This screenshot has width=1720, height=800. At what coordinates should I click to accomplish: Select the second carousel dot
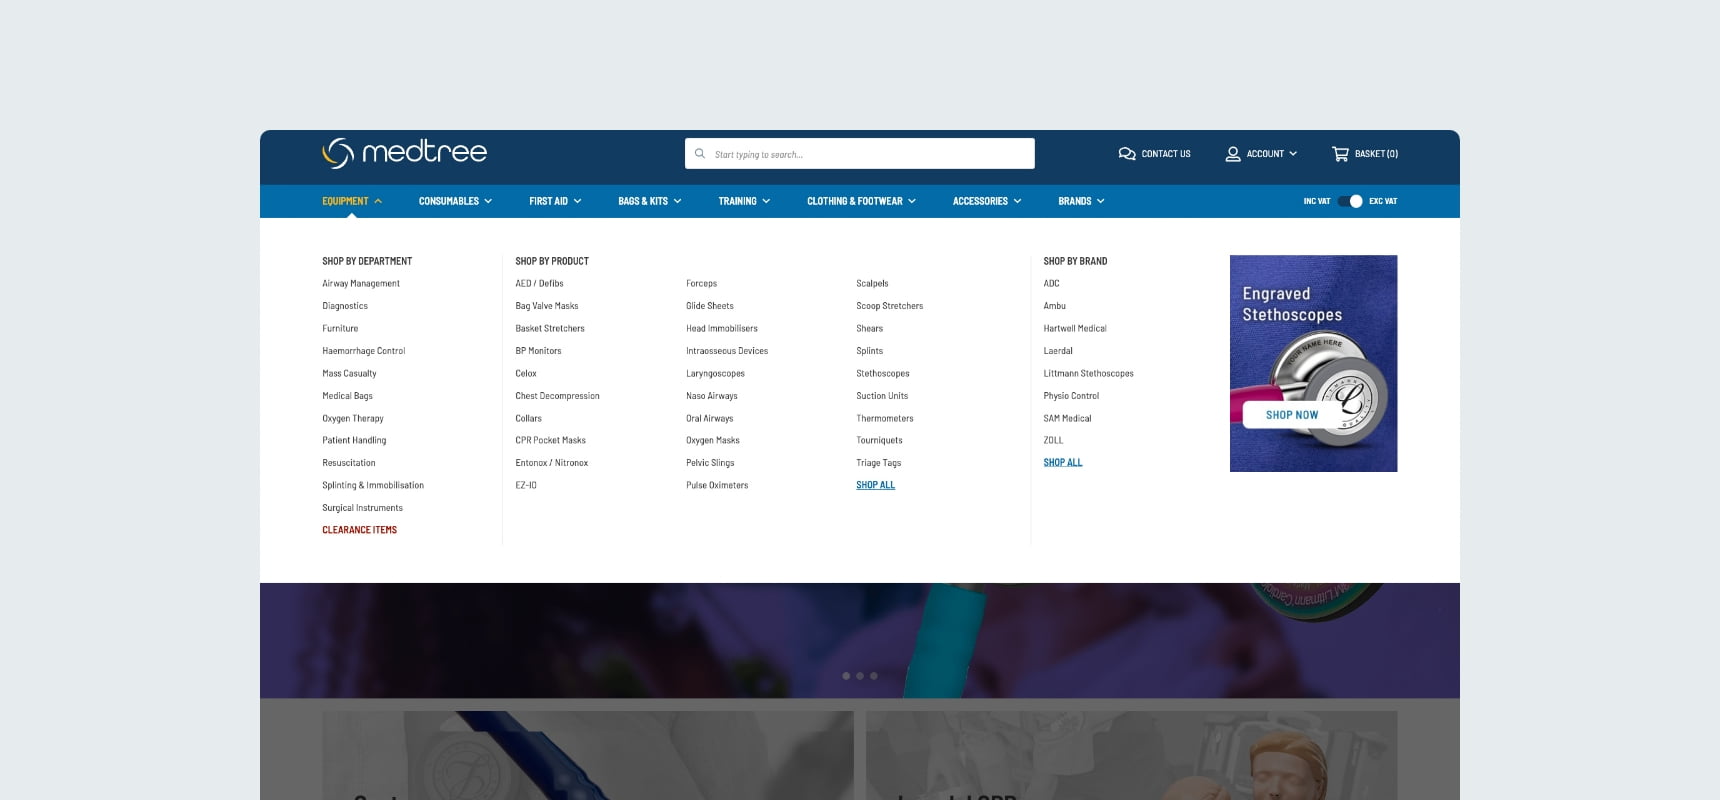click(x=860, y=676)
